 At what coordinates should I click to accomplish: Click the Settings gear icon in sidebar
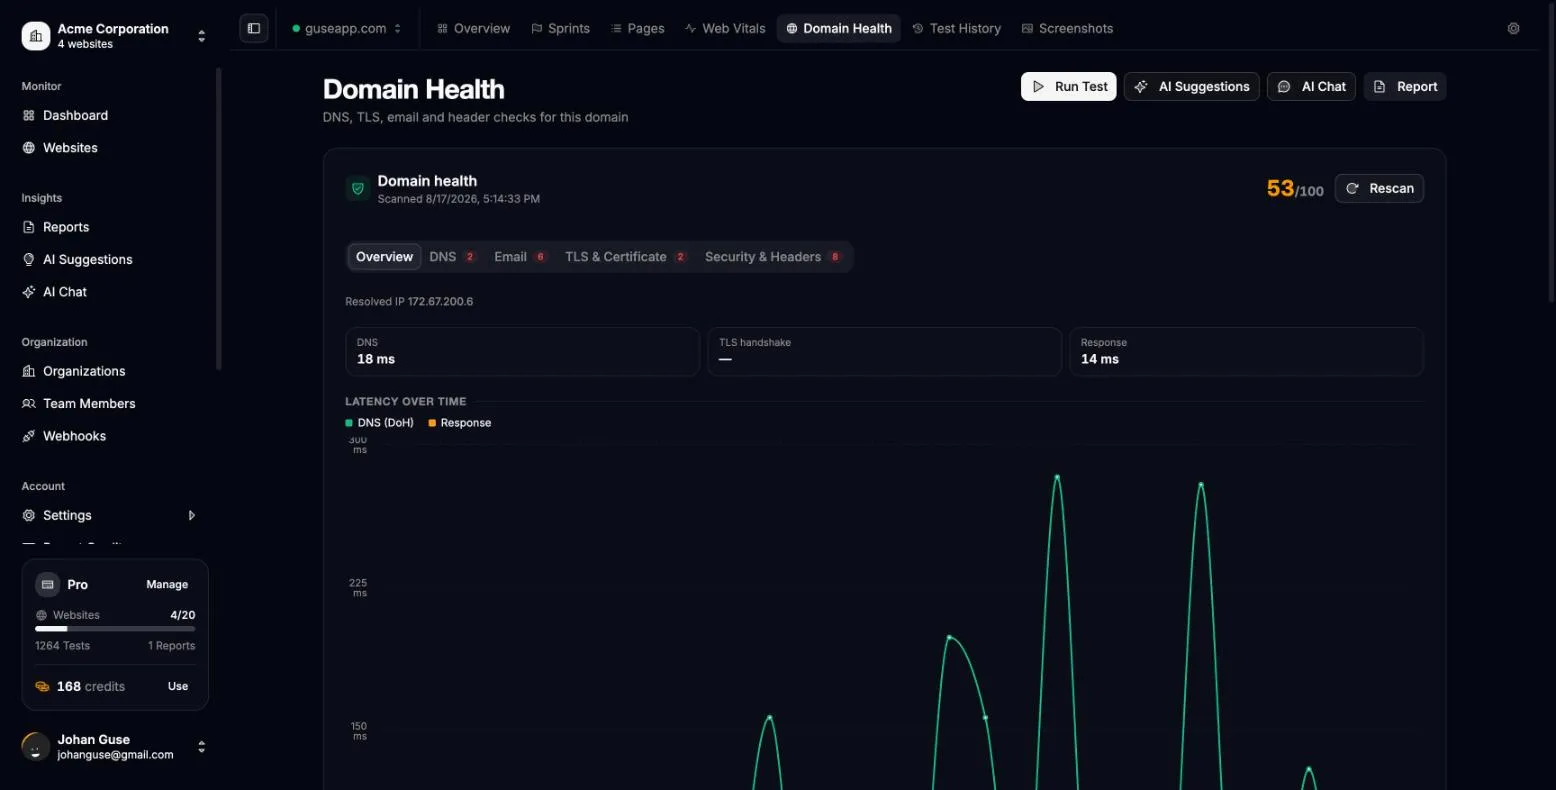pyautogui.click(x=29, y=515)
